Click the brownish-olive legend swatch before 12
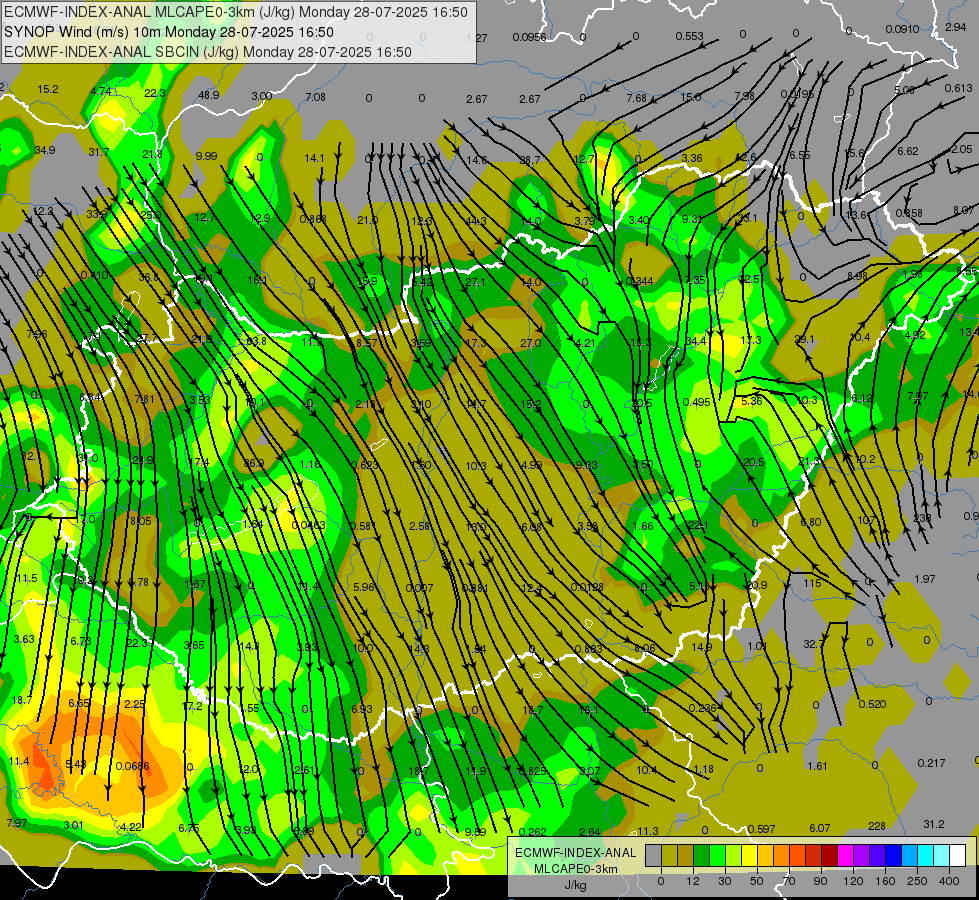Viewport: 979px width, 900px height. click(686, 855)
